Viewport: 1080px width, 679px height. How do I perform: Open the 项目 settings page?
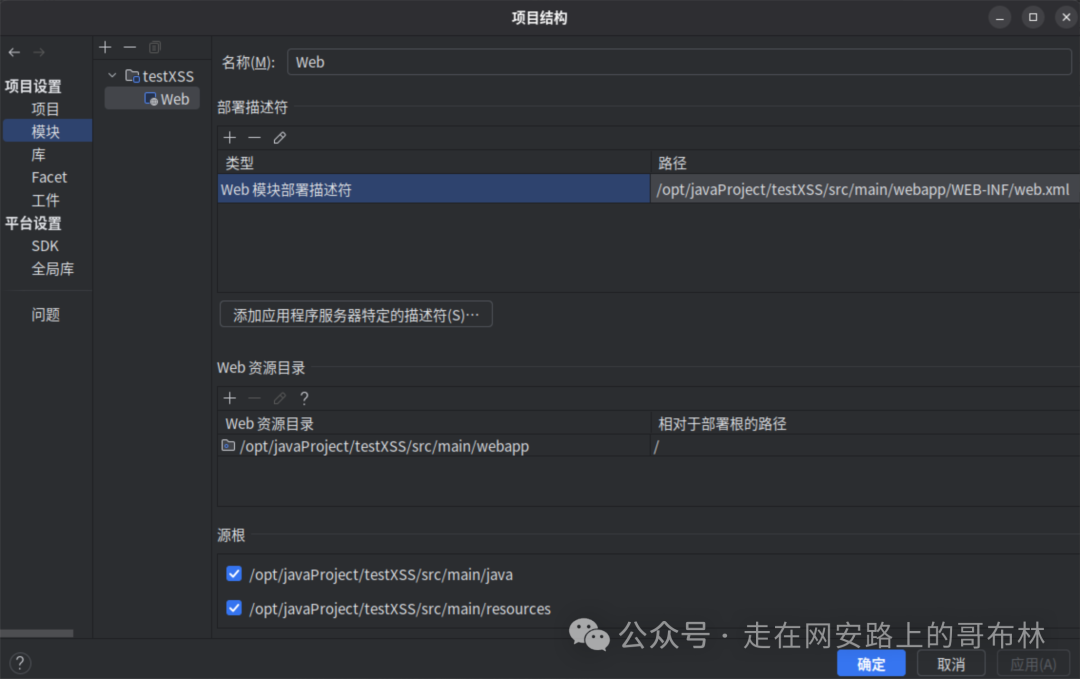[45, 109]
